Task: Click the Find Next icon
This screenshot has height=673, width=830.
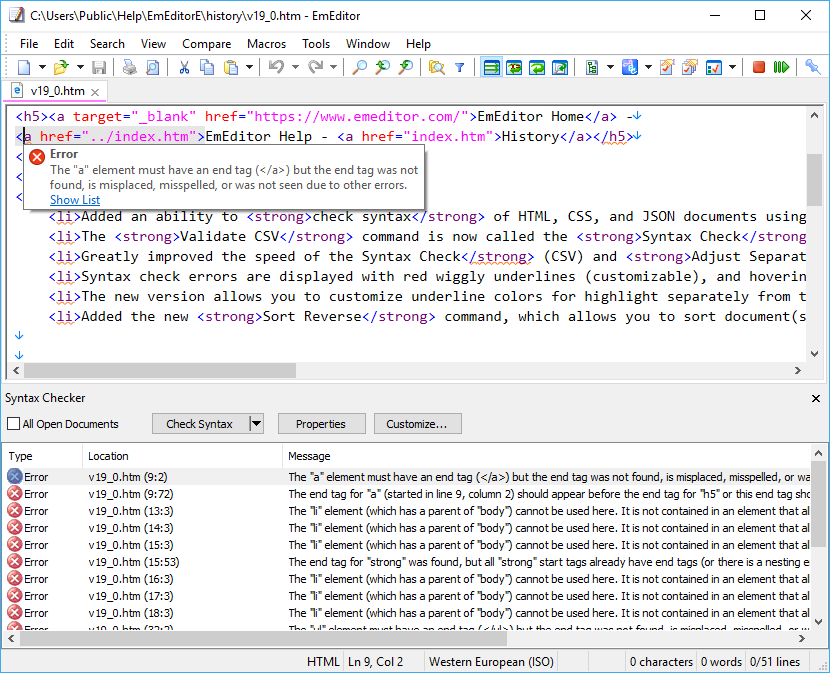Action: tap(382, 67)
